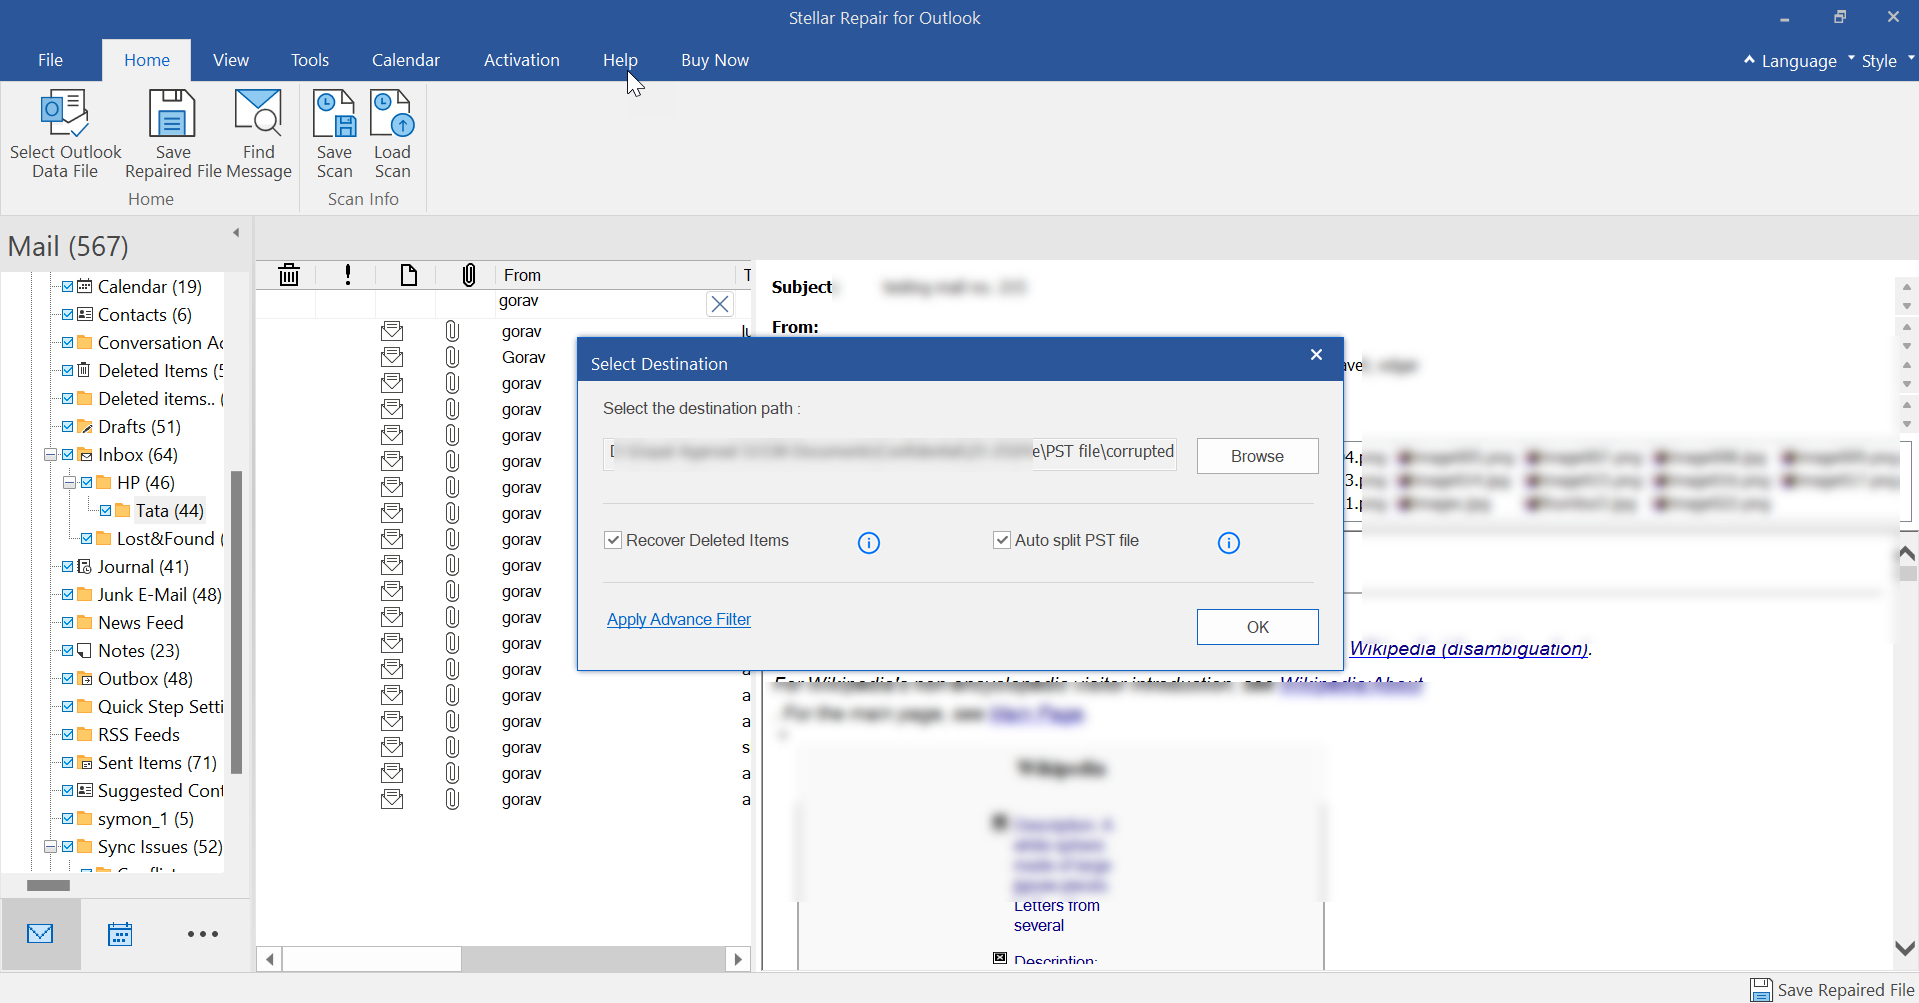Collapse the Inbox folder tree node
Screen dimensions: 1919x1003
click(x=50, y=455)
